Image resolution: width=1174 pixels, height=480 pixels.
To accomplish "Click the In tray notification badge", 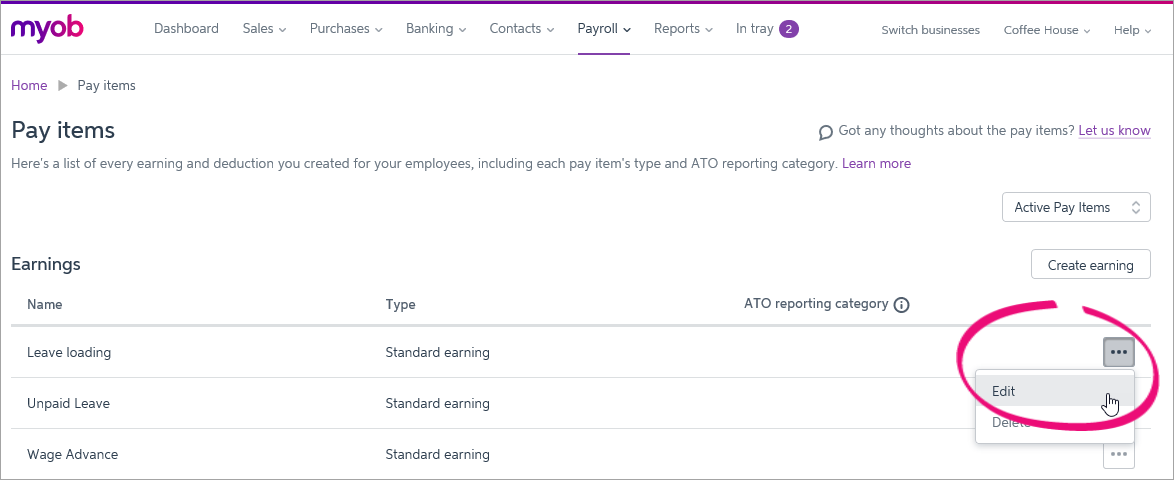I will point(788,29).
